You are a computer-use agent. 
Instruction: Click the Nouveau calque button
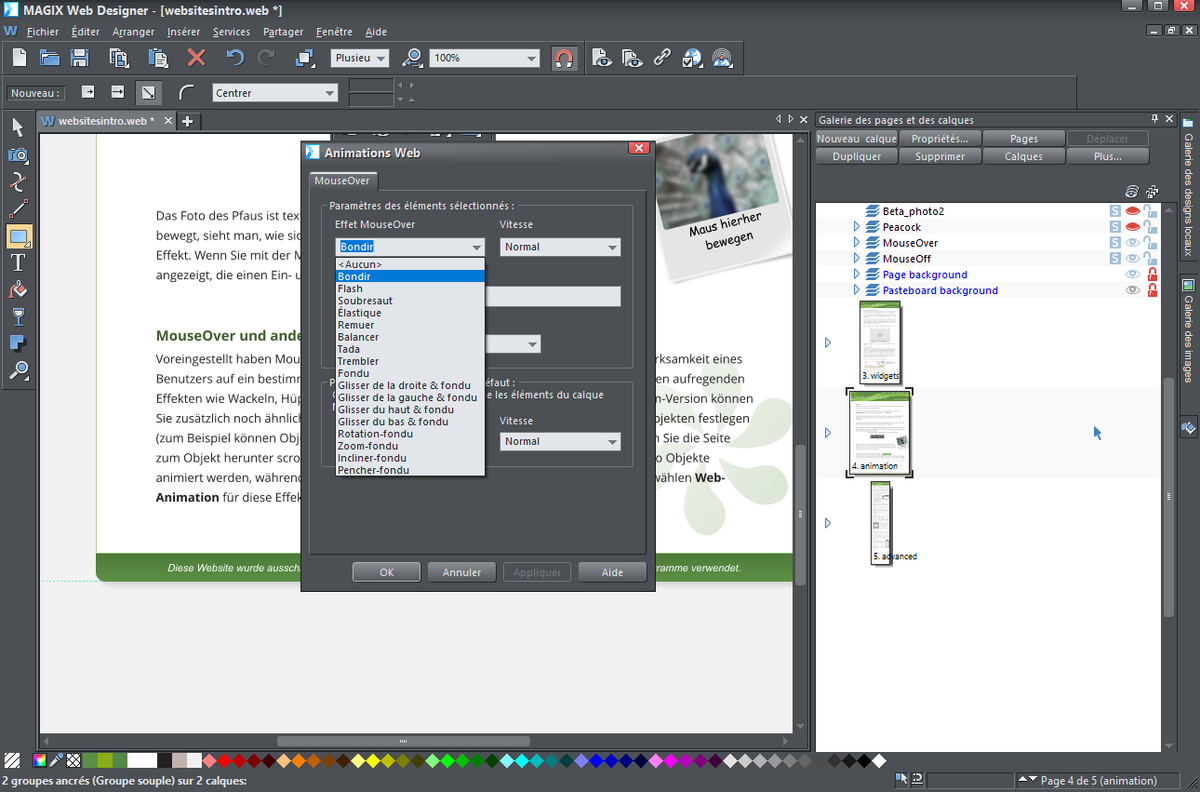857,139
